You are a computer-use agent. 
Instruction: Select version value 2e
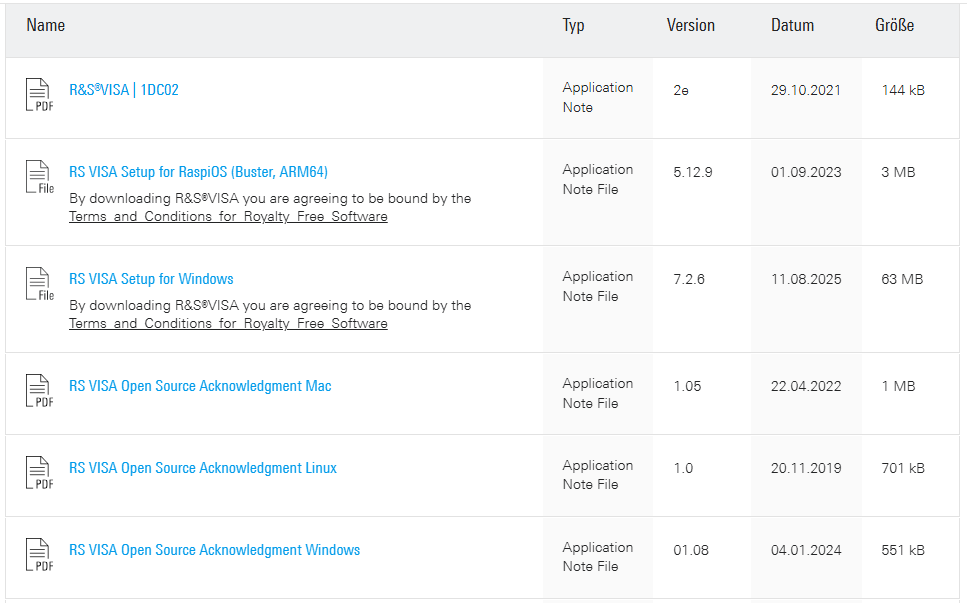click(x=681, y=90)
